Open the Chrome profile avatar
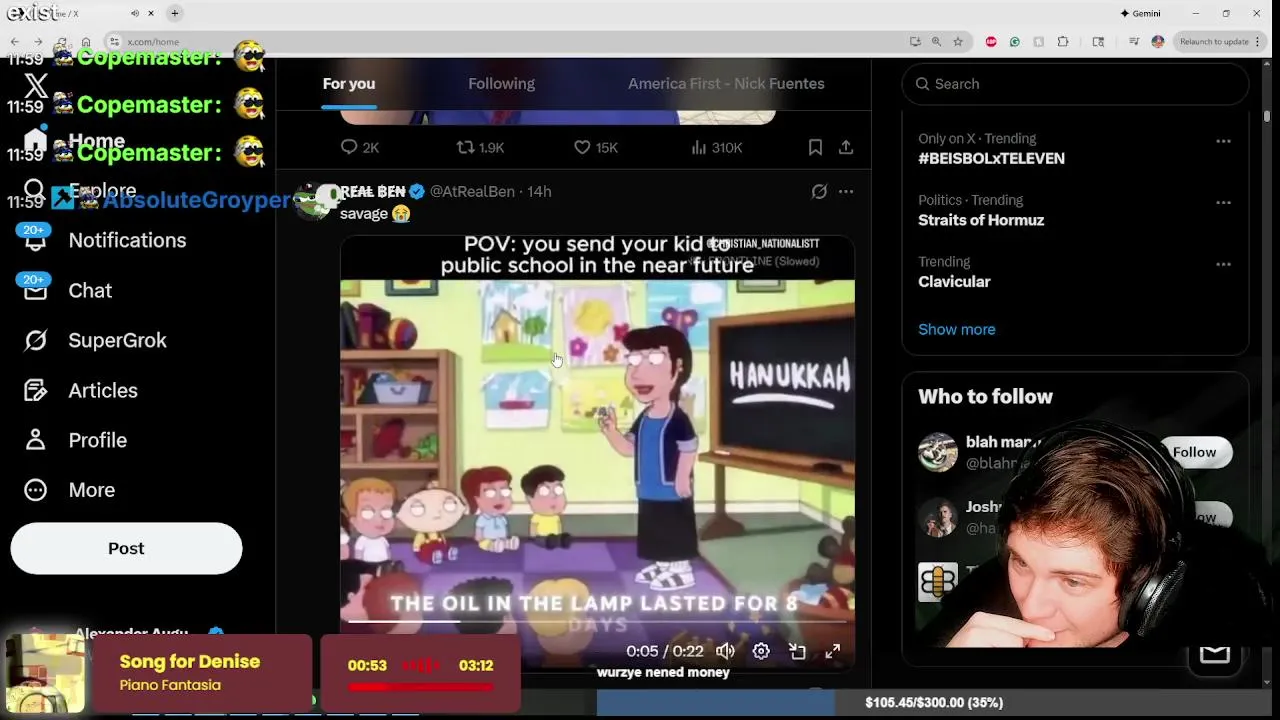The image size is (1280, 720). [1158, 42]
